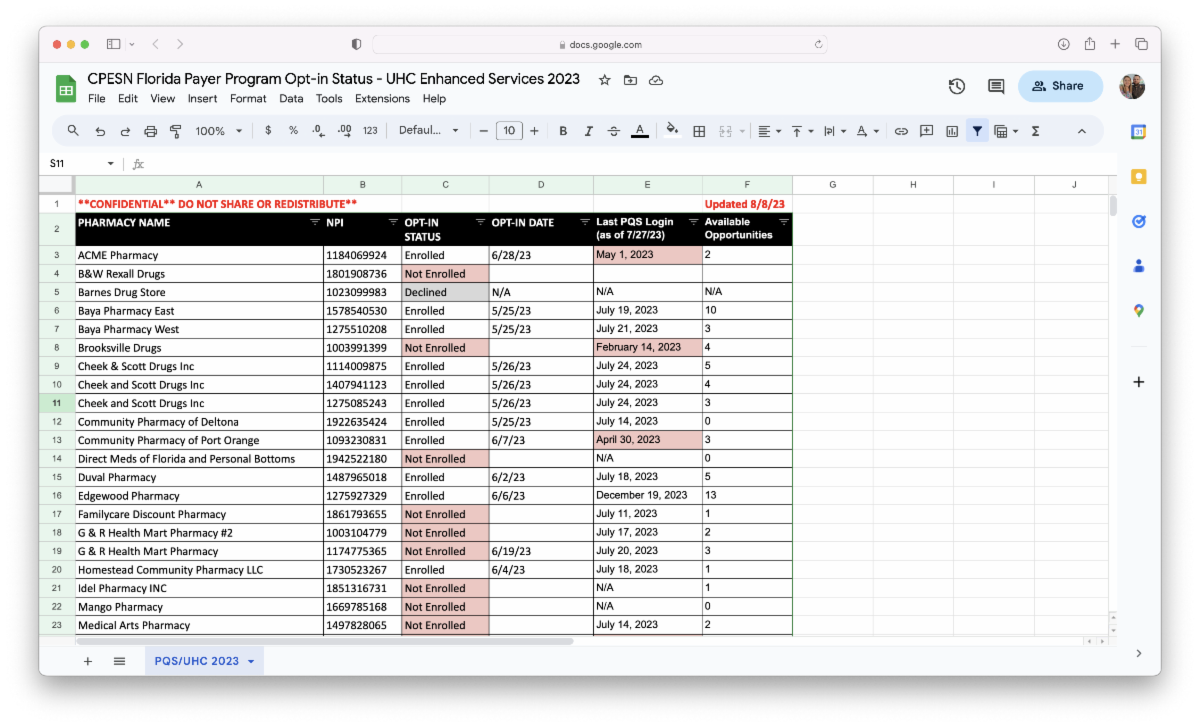Viewport: 1200px width, 727px height.
Task: Open the font size dropdown
Action: (510, 130)
